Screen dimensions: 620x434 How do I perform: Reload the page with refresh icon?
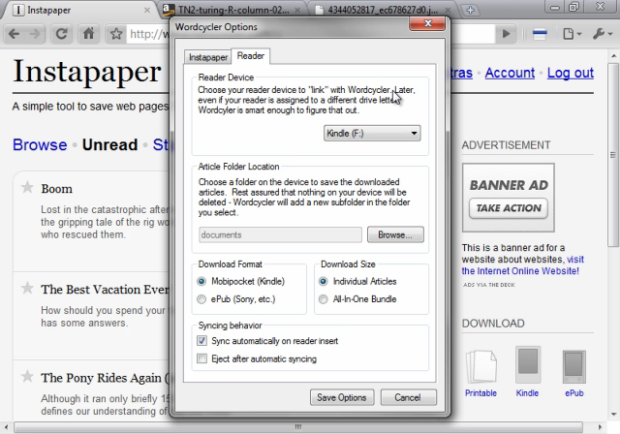pyautogui.click(x=61, y=34)
